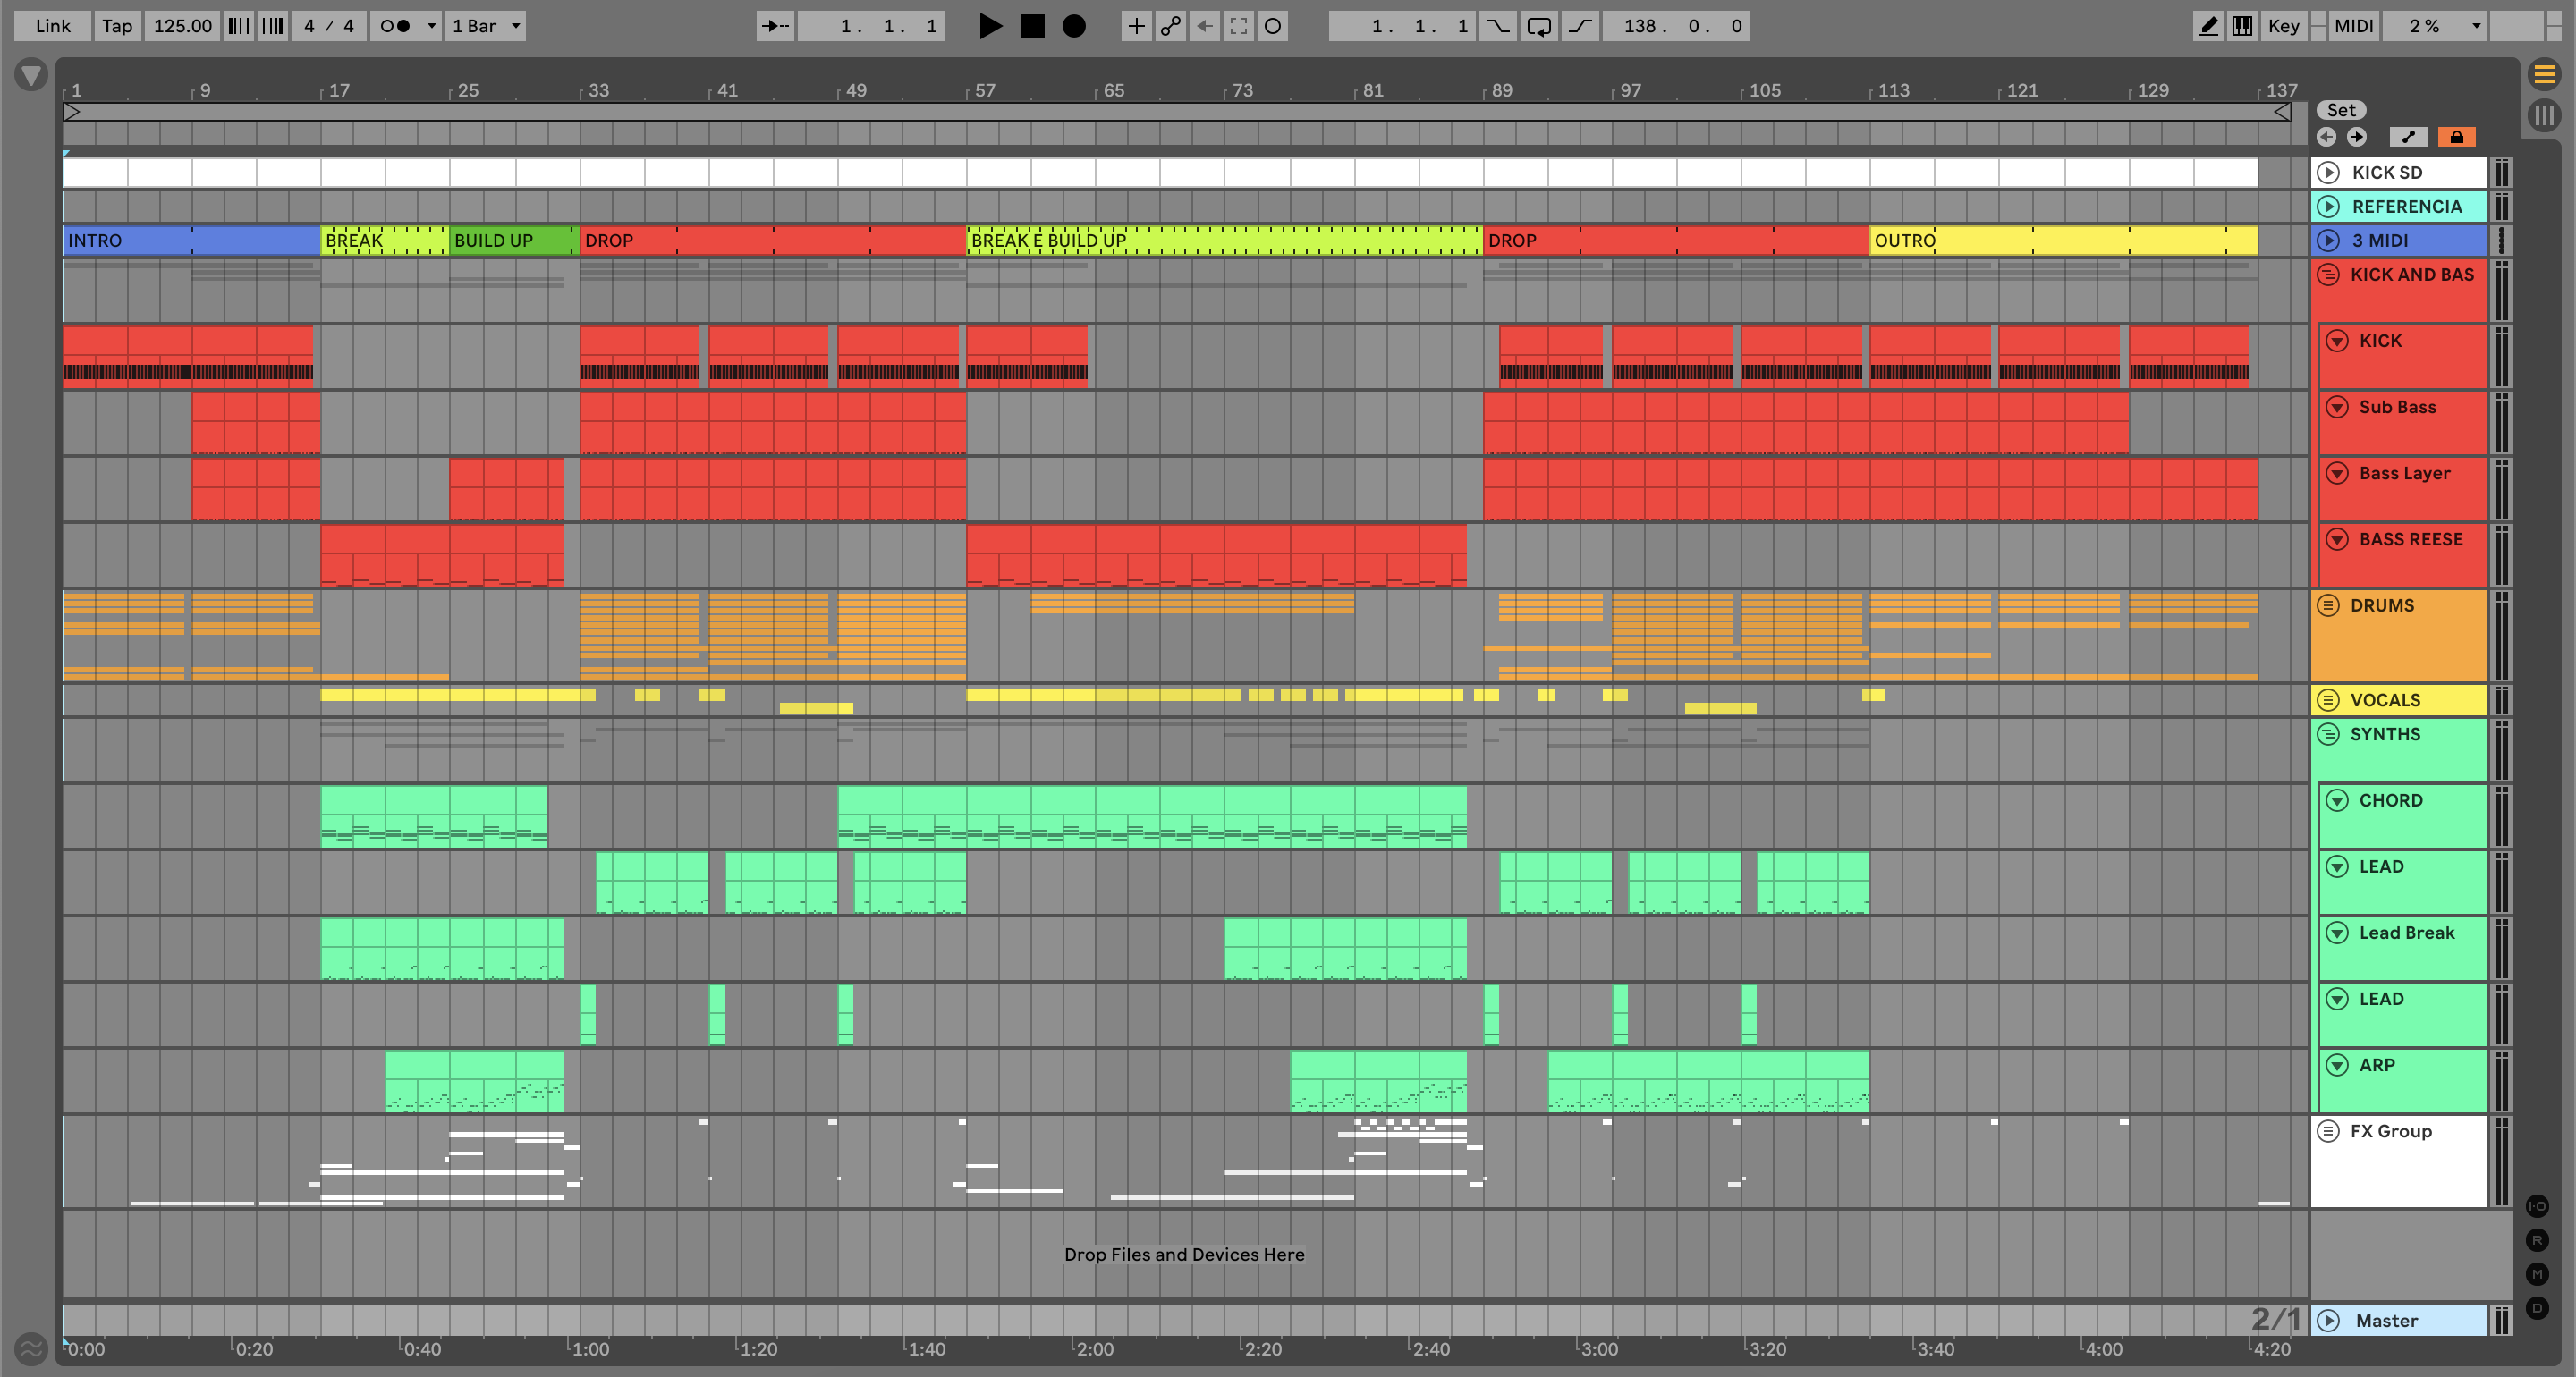Toggle the Punch-In switch
The height and width of the screenshot is (1377, 2576).
pyautogui.click(x=1497, y=26)
